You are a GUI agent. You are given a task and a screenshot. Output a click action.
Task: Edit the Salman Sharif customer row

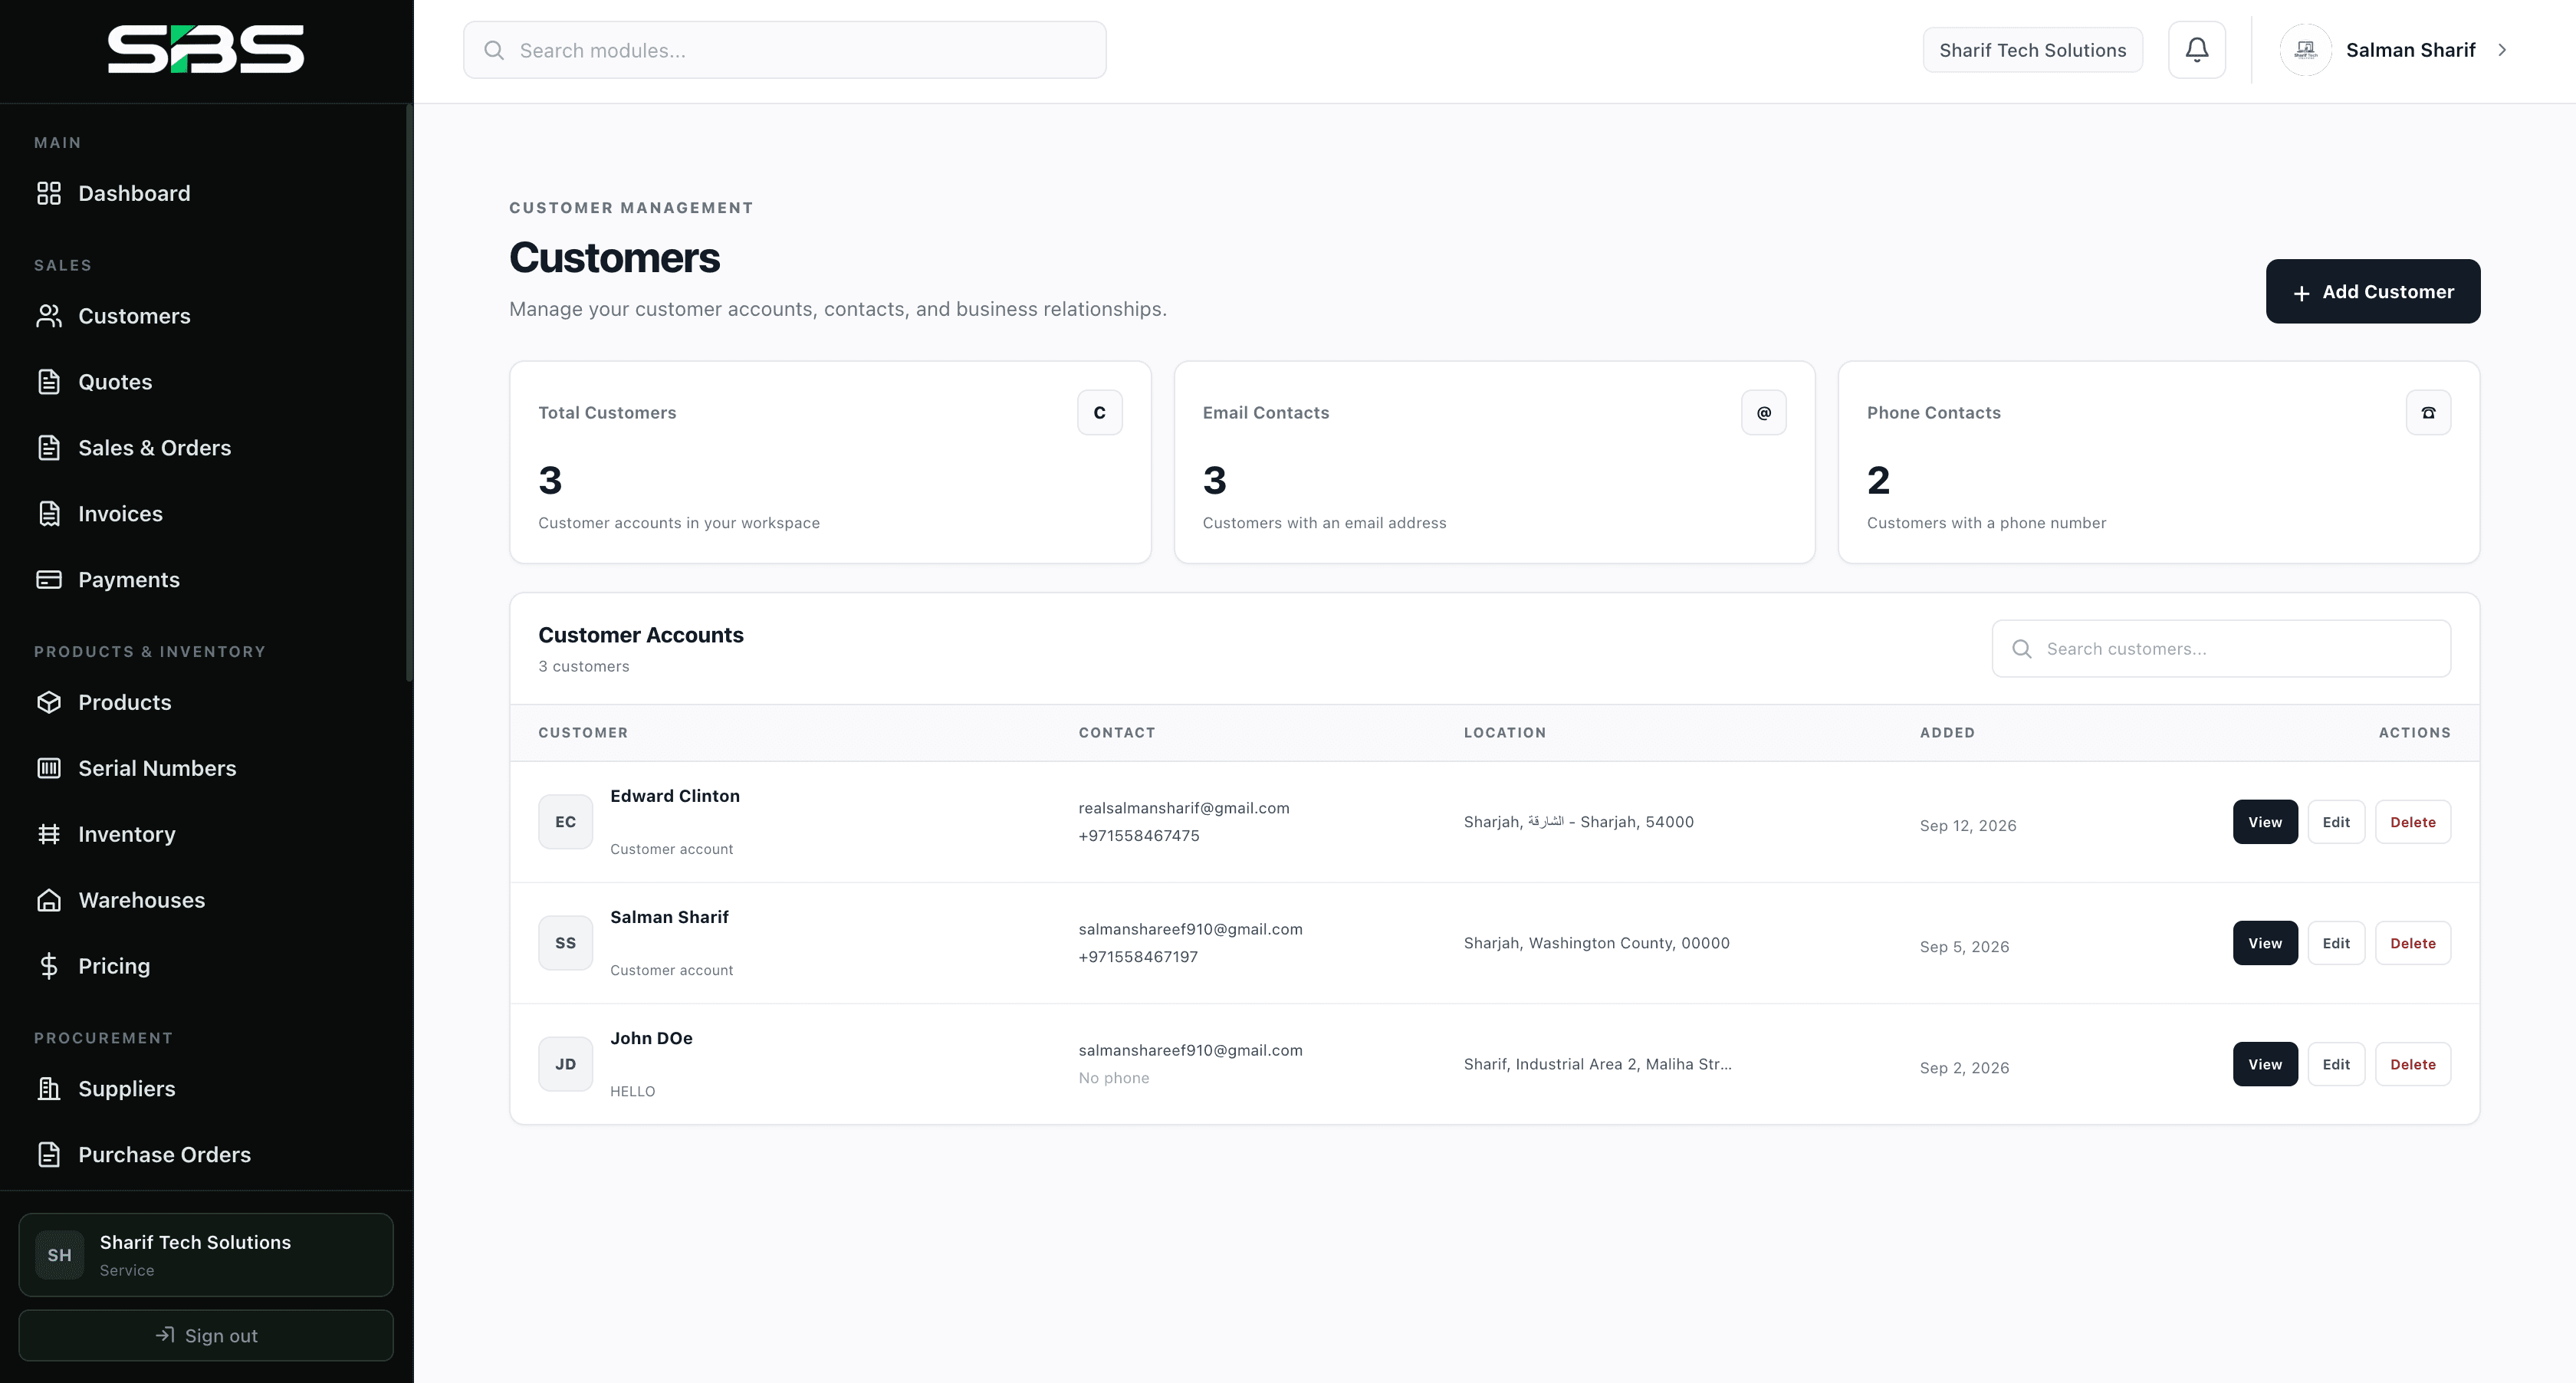pyautogui.click(x=2336, y=943)
